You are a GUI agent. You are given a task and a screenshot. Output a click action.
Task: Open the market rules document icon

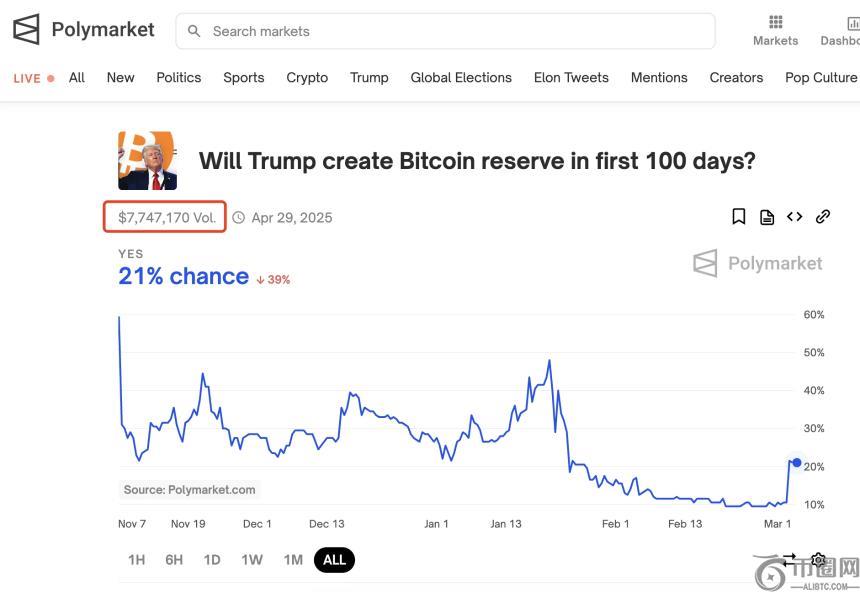pos(767,217)
